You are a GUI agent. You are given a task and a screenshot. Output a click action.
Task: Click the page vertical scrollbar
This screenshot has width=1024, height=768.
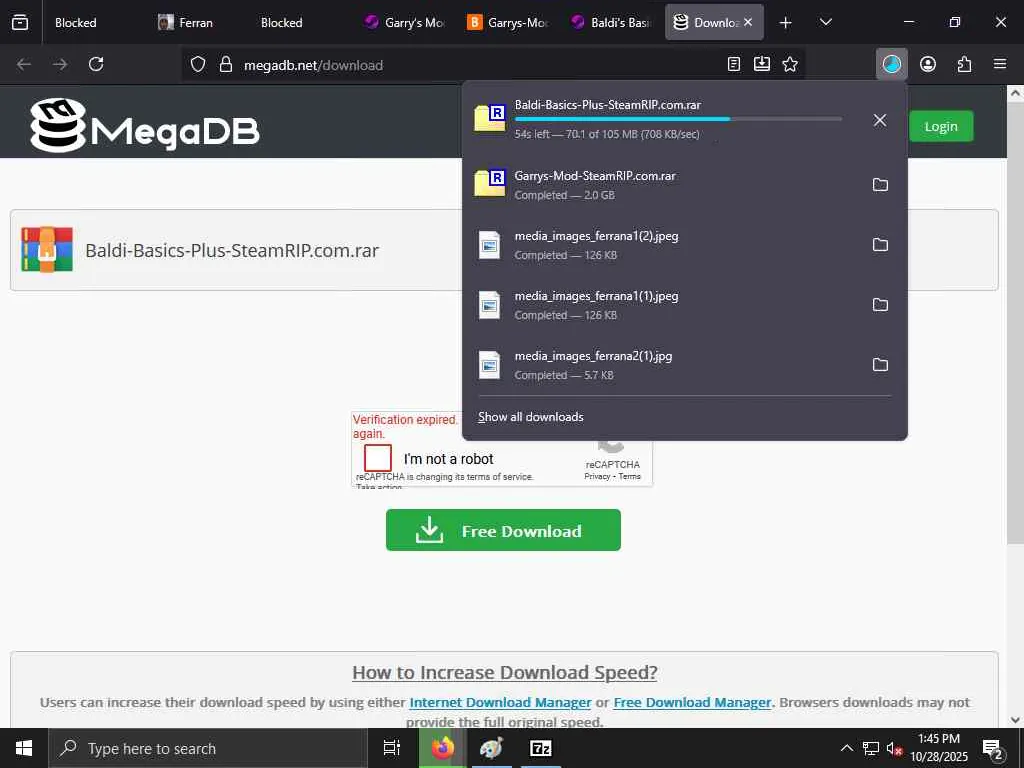pyautogui.click(x=1015, y=321)
